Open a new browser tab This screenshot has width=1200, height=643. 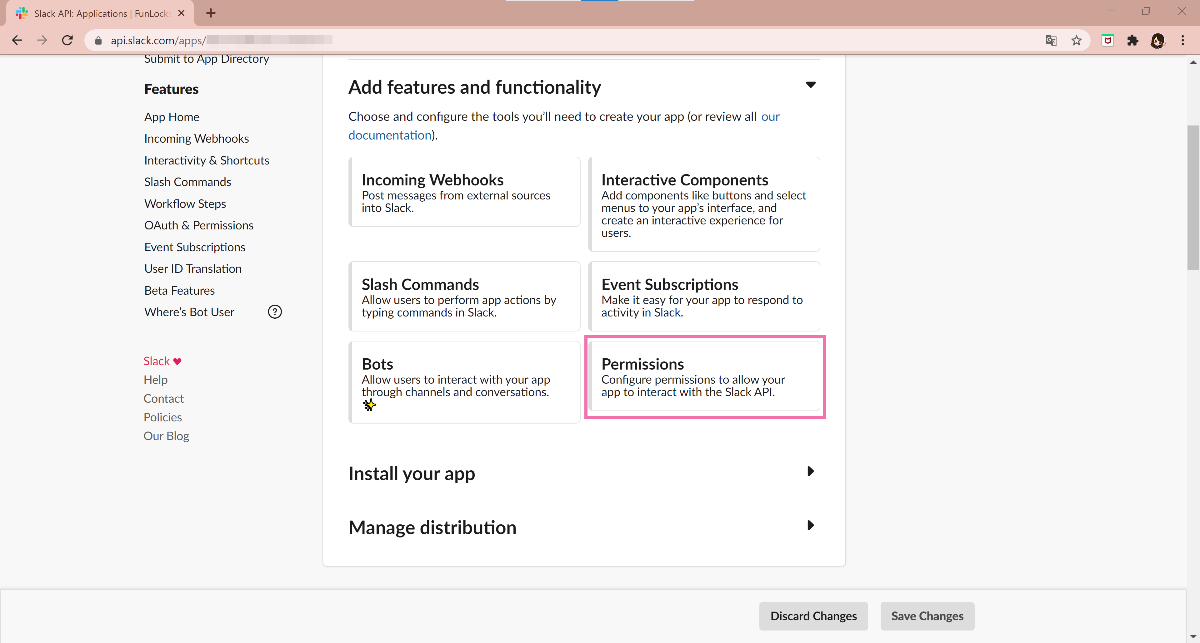pyautogui.click(x=211, y=13)
